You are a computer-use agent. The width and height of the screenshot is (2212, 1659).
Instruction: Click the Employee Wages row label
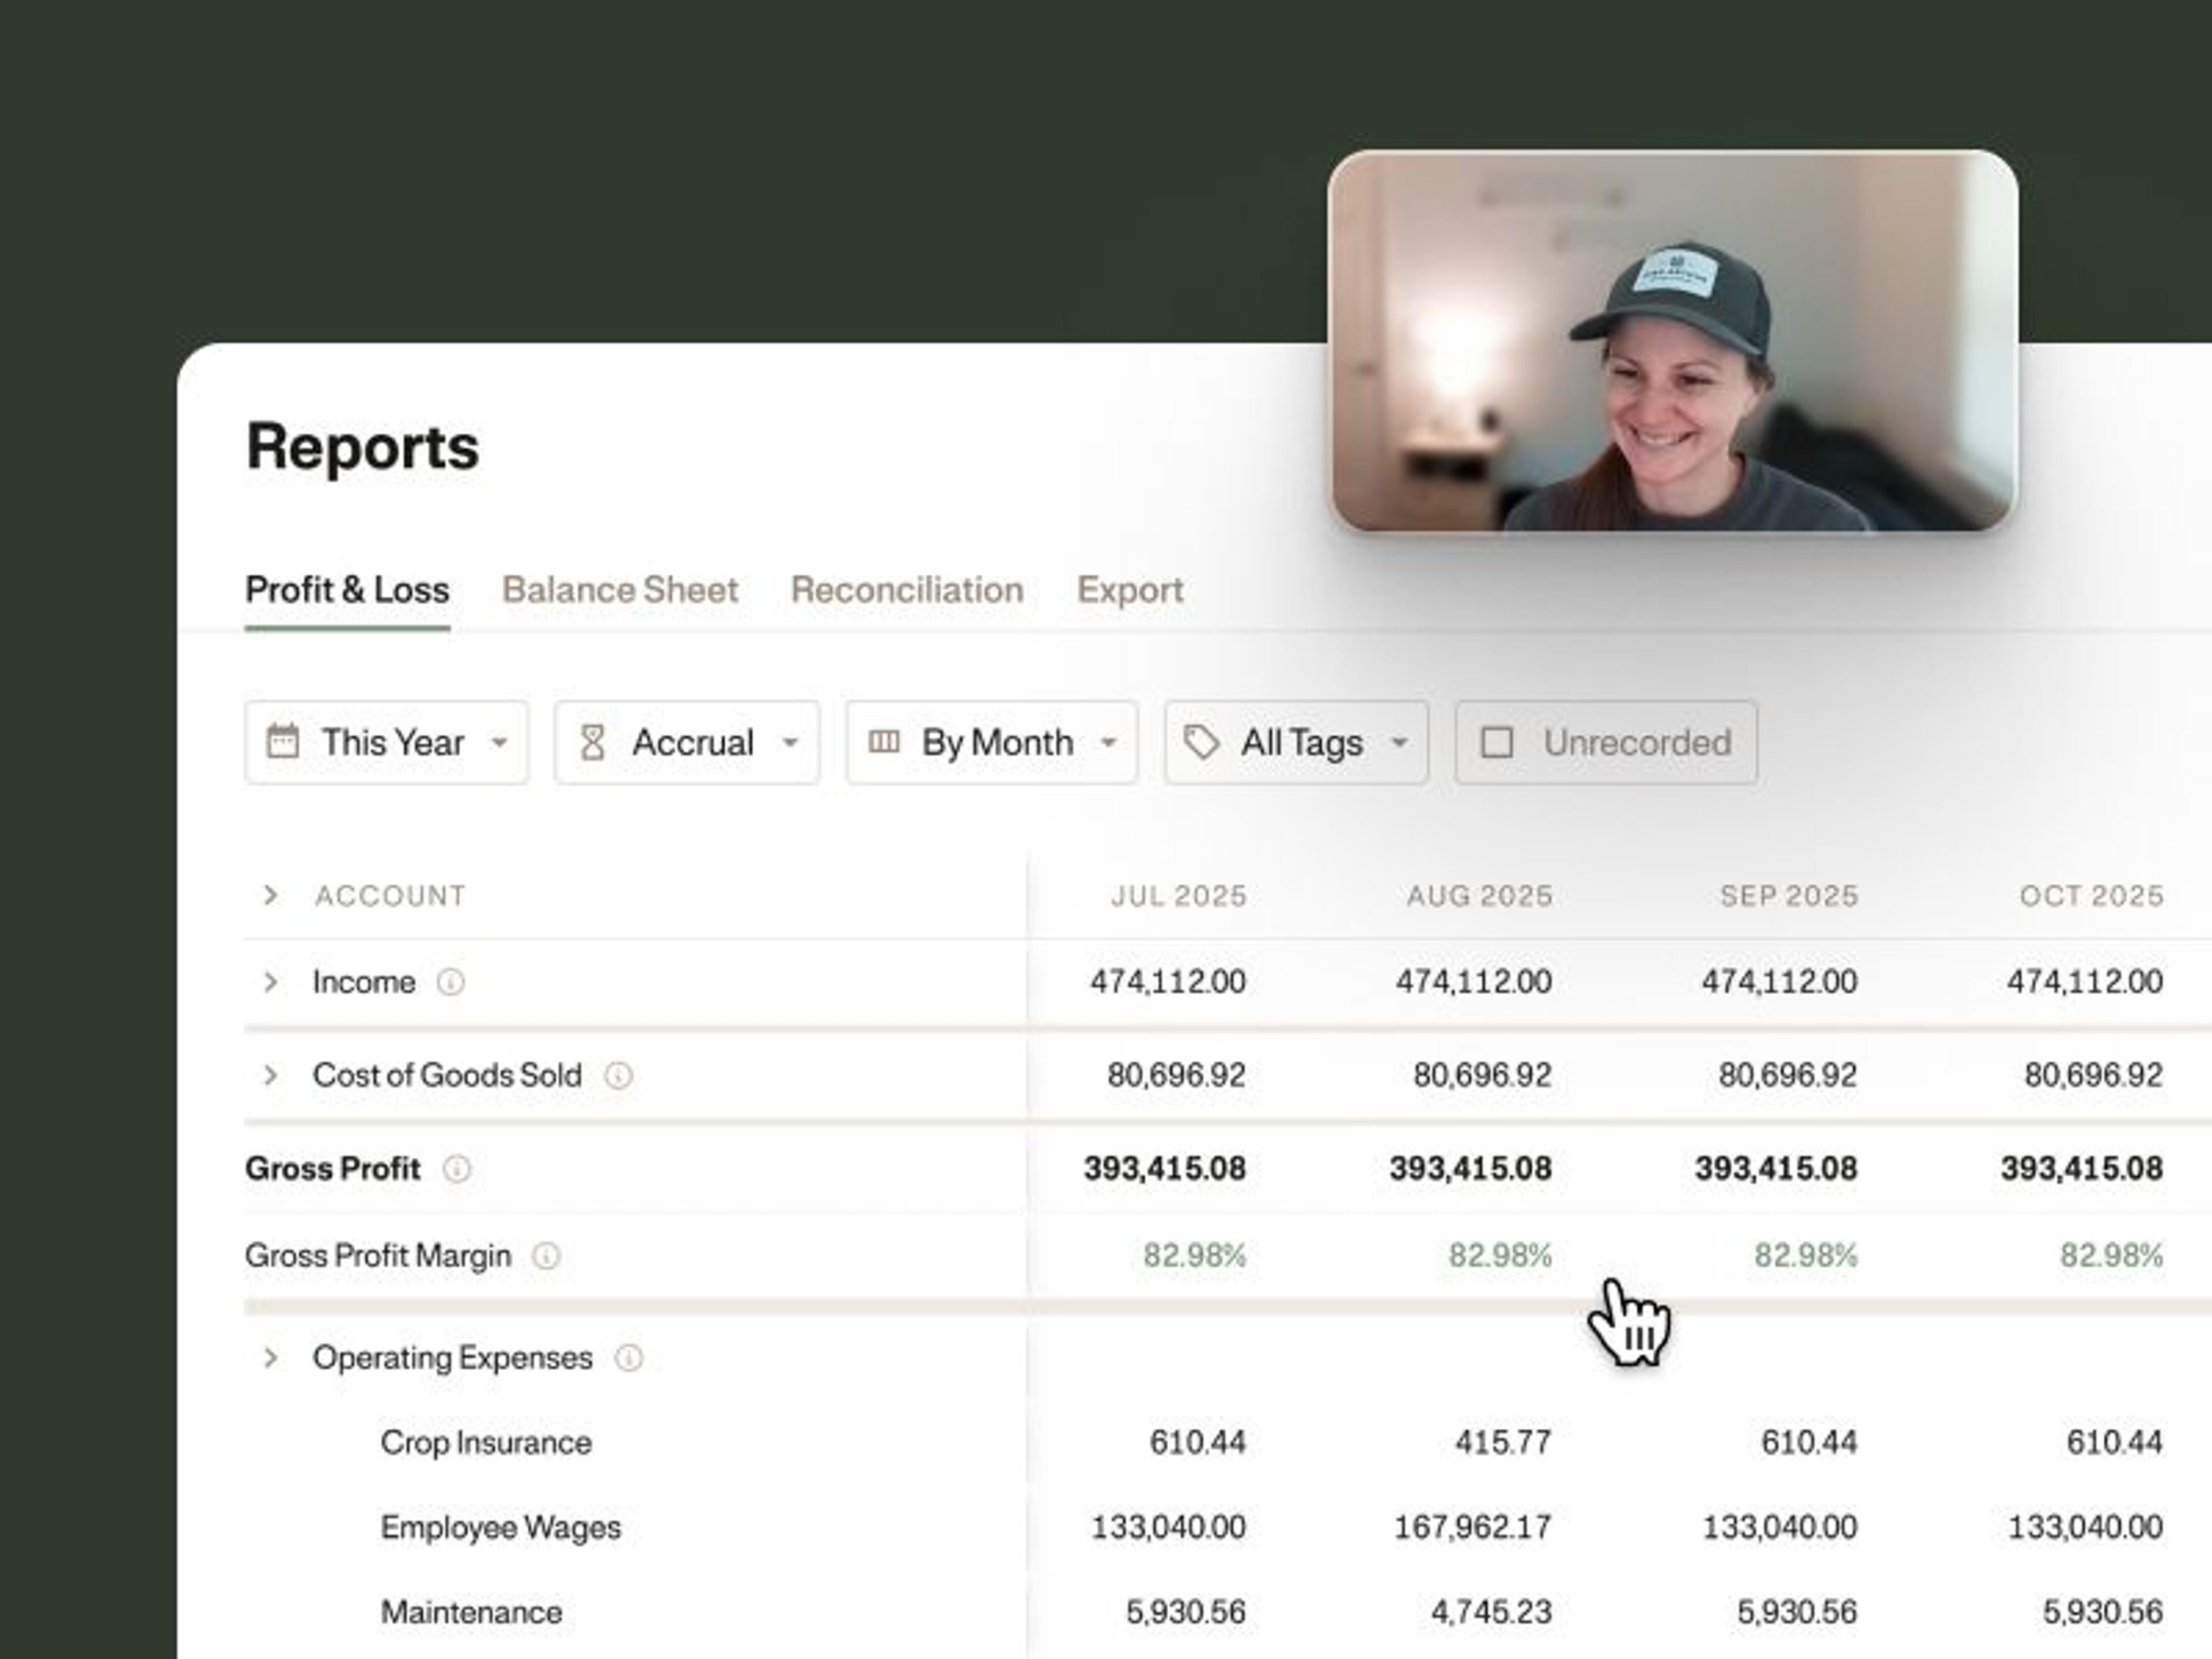click(x=500, y=1527)
